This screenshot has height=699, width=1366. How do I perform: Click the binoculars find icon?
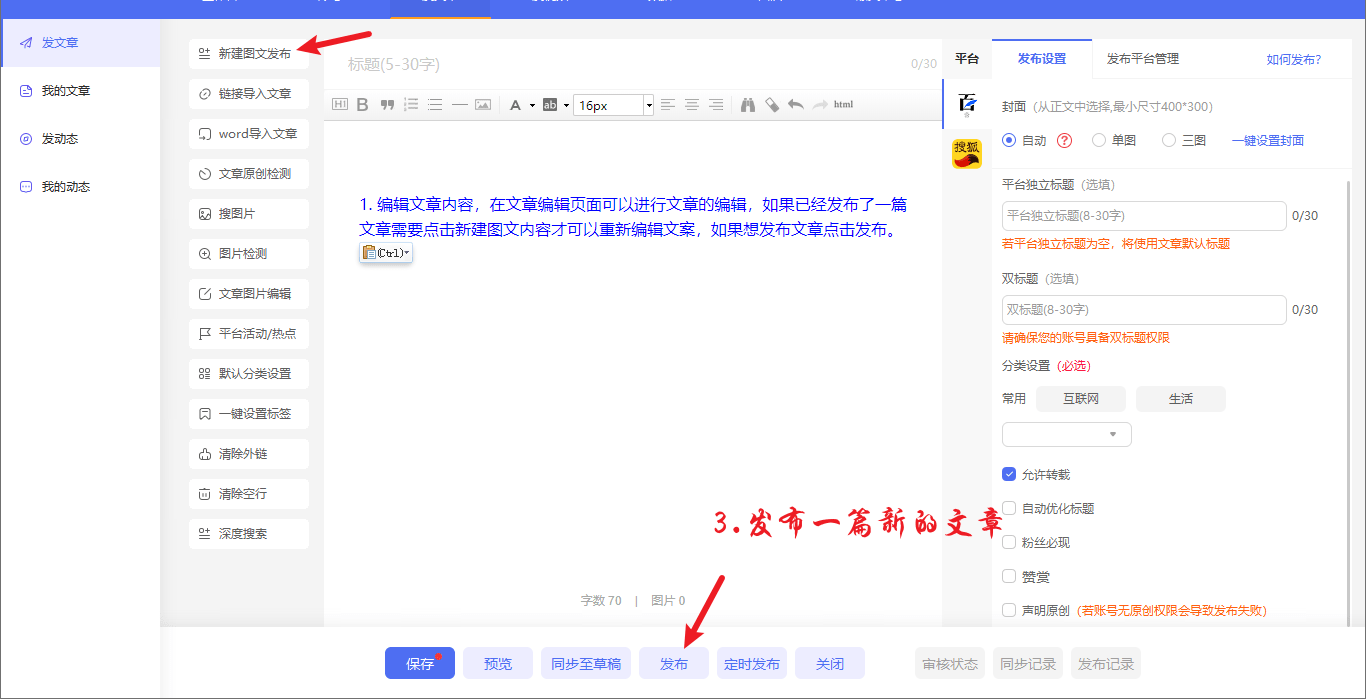(747, 105)
